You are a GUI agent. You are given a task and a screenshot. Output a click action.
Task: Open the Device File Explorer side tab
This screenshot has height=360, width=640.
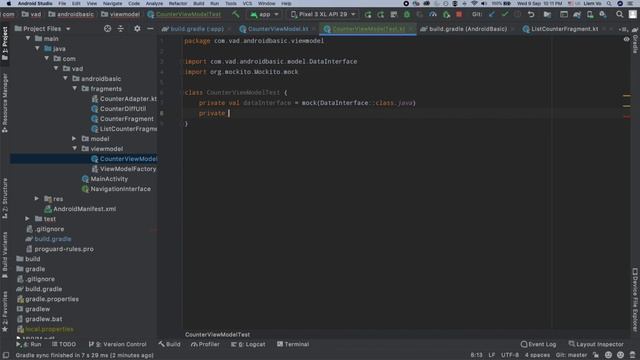click(x=635, y=299)
